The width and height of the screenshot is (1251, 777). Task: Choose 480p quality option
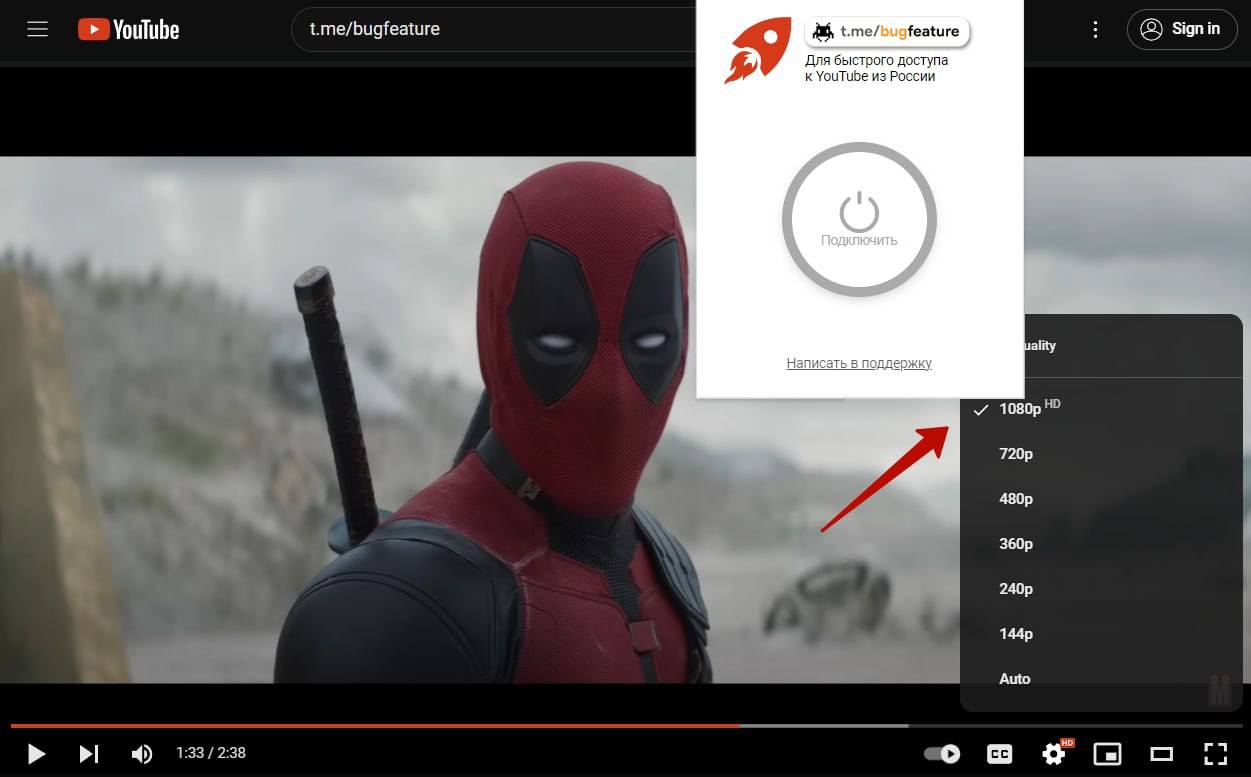1016,499
